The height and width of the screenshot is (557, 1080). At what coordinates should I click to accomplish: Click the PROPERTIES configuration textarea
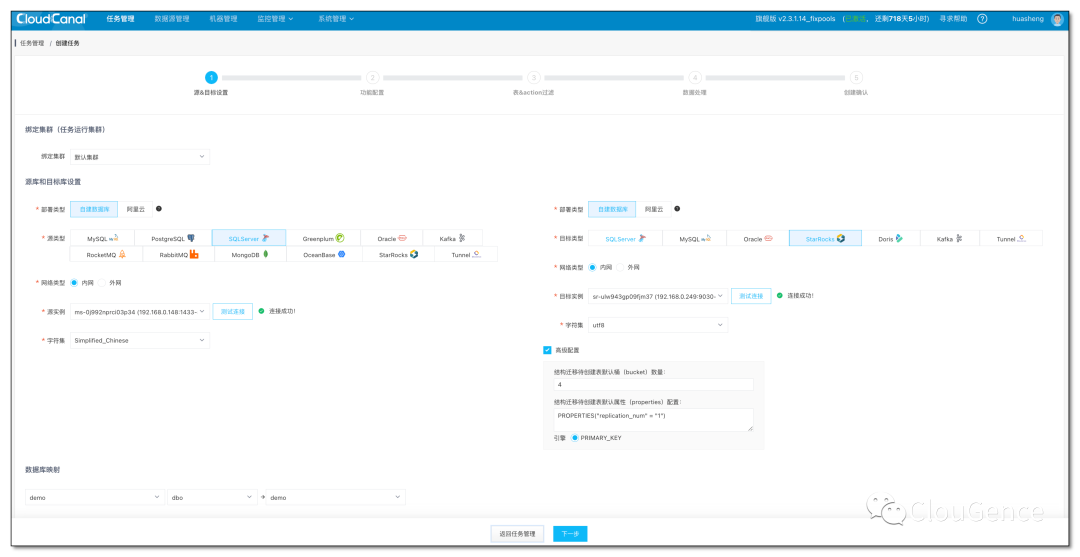pyautogui.click(x=654, y=420)
